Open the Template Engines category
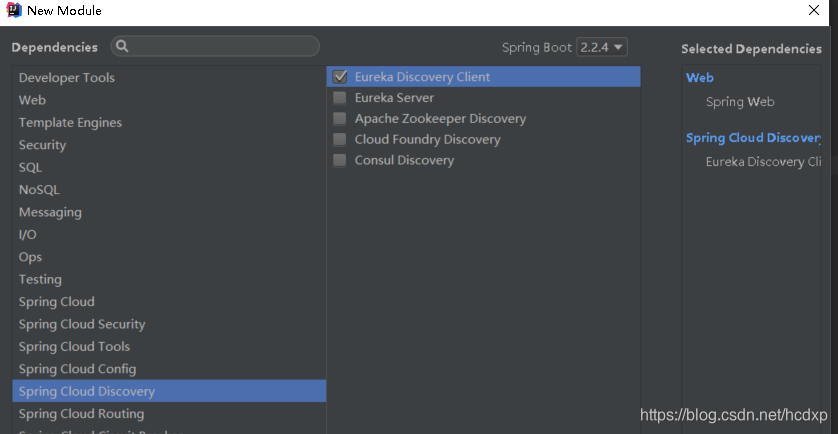The image size is (838, 434). click(x=169, y=122)
